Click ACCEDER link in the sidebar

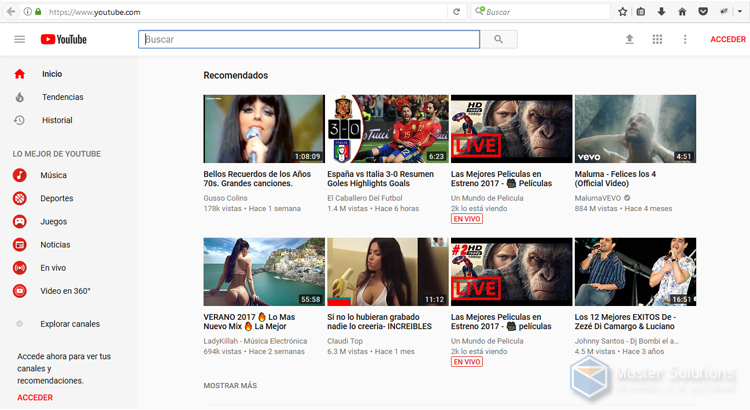click(35, 398)
